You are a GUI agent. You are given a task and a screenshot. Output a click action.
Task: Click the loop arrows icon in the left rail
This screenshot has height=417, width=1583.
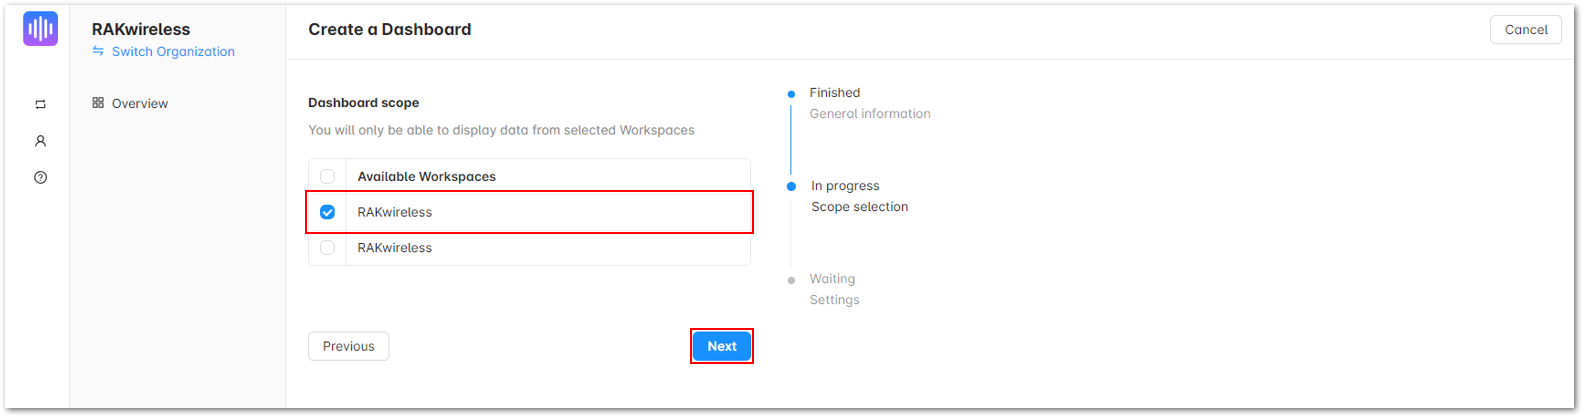tap(40, 104)
